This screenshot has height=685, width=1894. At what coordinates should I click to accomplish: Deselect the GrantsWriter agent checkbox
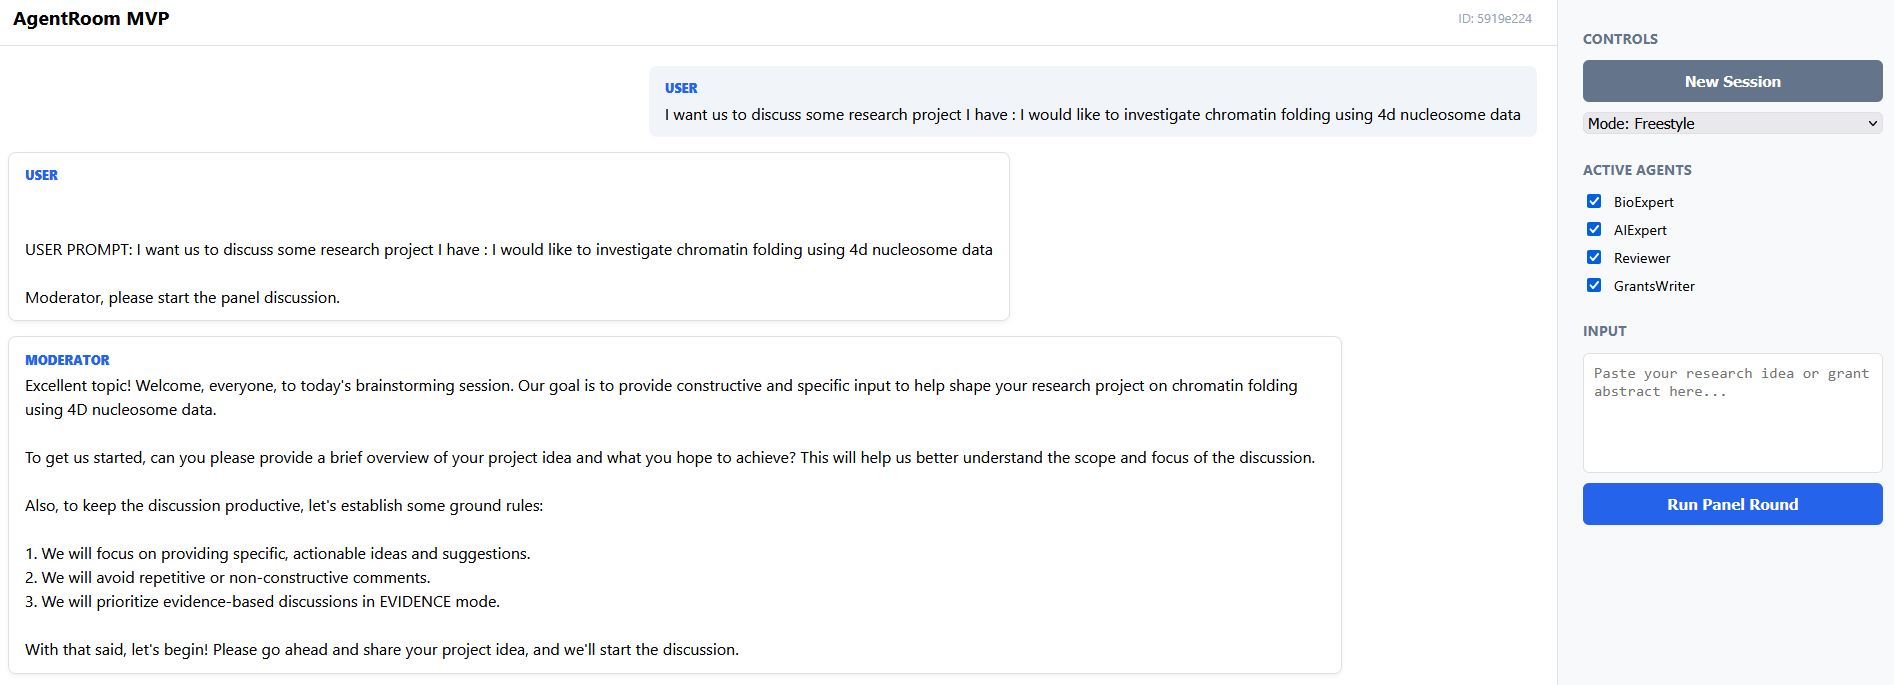(x=1594, y=286)
